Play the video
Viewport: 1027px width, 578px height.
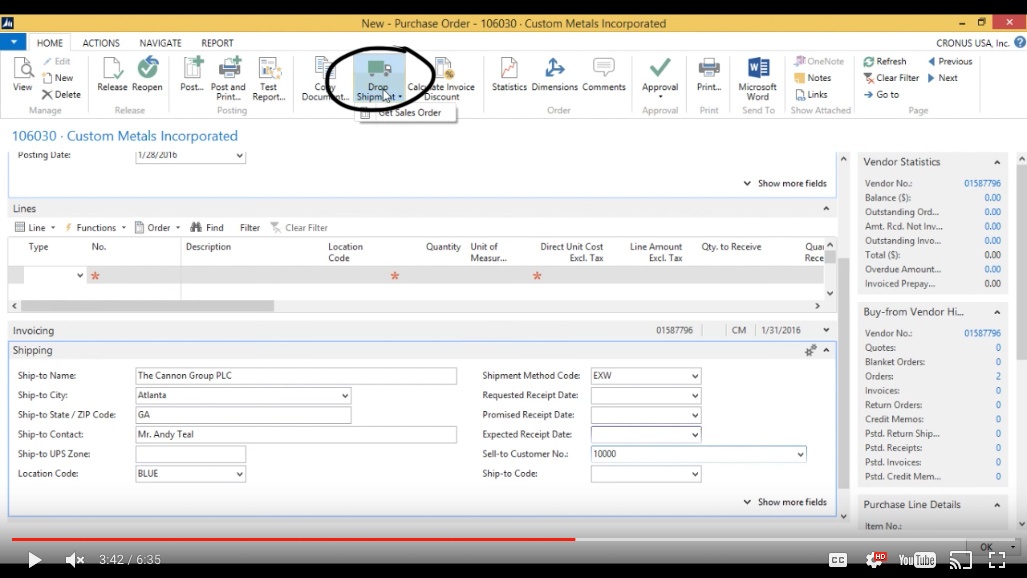(x=35, y=560)
